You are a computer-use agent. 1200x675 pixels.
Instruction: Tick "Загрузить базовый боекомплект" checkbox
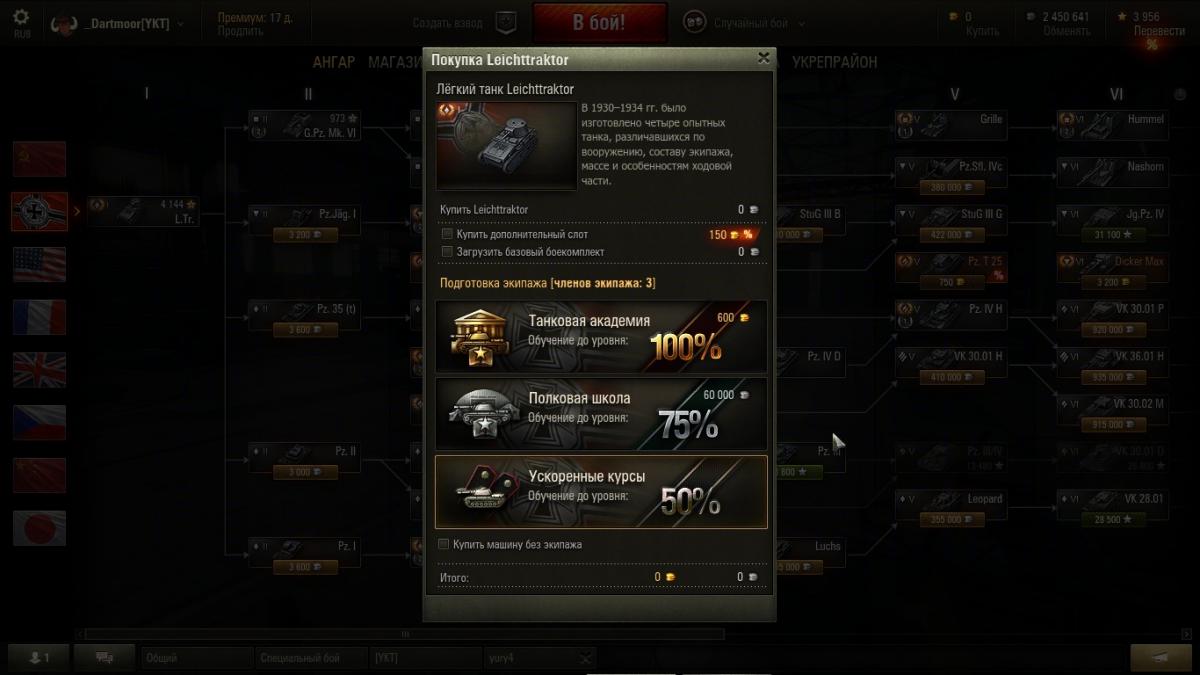pyautogui.click(x=447, y=252)
